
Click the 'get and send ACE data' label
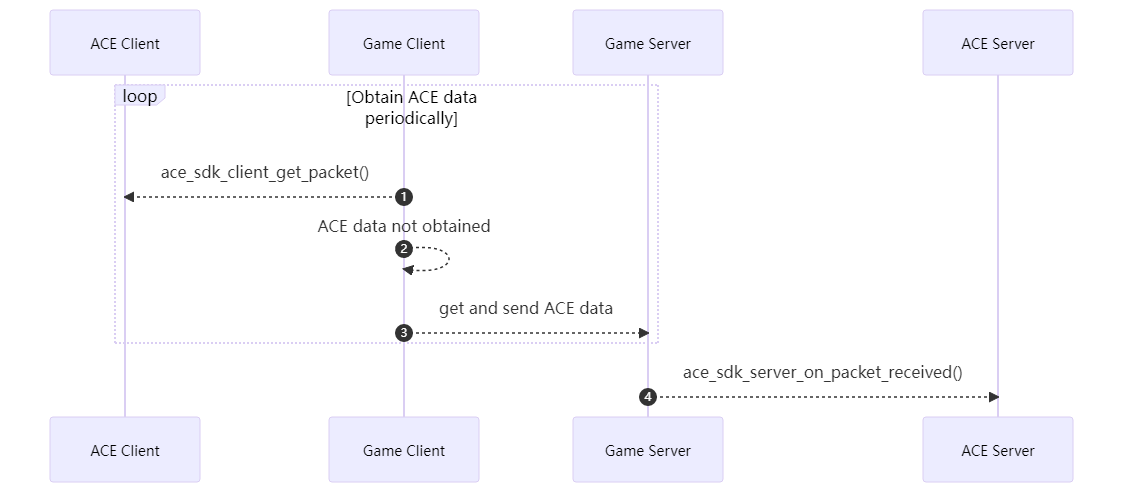click(526, 308)
